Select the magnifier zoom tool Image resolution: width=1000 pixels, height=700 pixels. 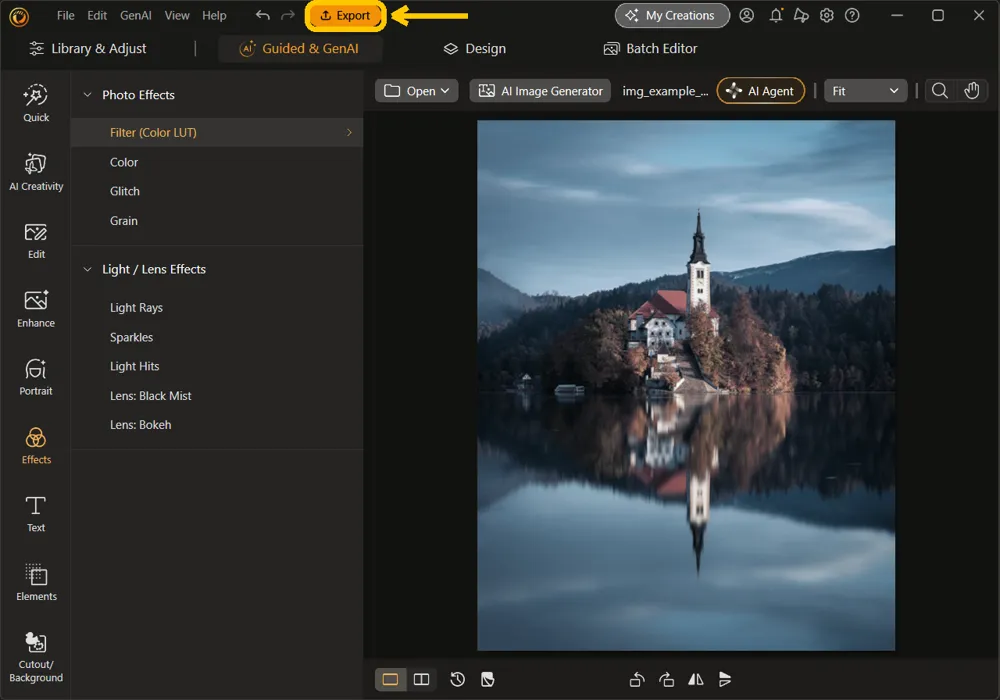pyautogui.click(x=939, y=91)
